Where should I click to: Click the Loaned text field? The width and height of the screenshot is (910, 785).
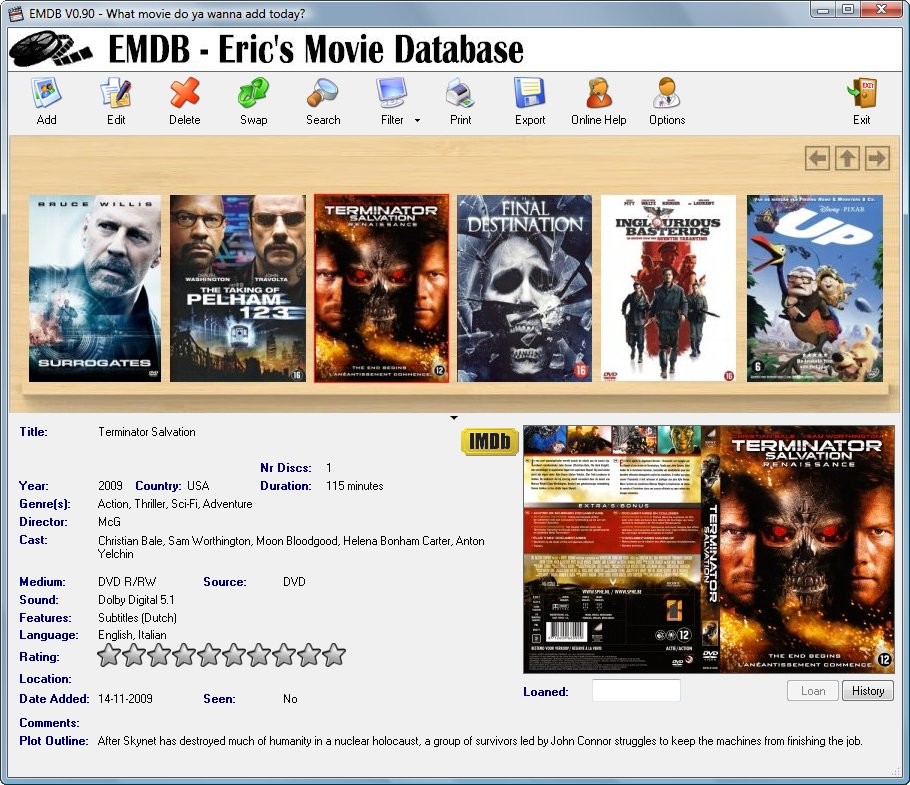click(x=637, y=689)
